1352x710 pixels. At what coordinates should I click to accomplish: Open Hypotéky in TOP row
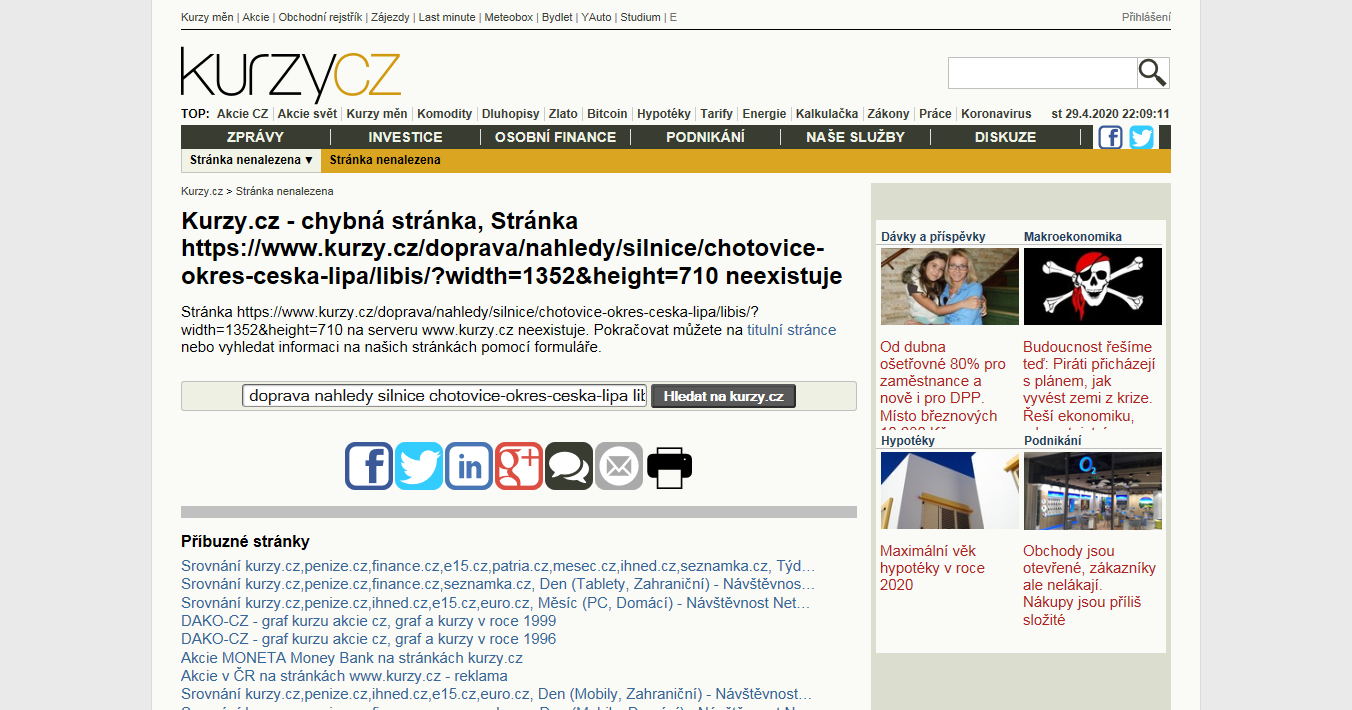tap(664, 114)
